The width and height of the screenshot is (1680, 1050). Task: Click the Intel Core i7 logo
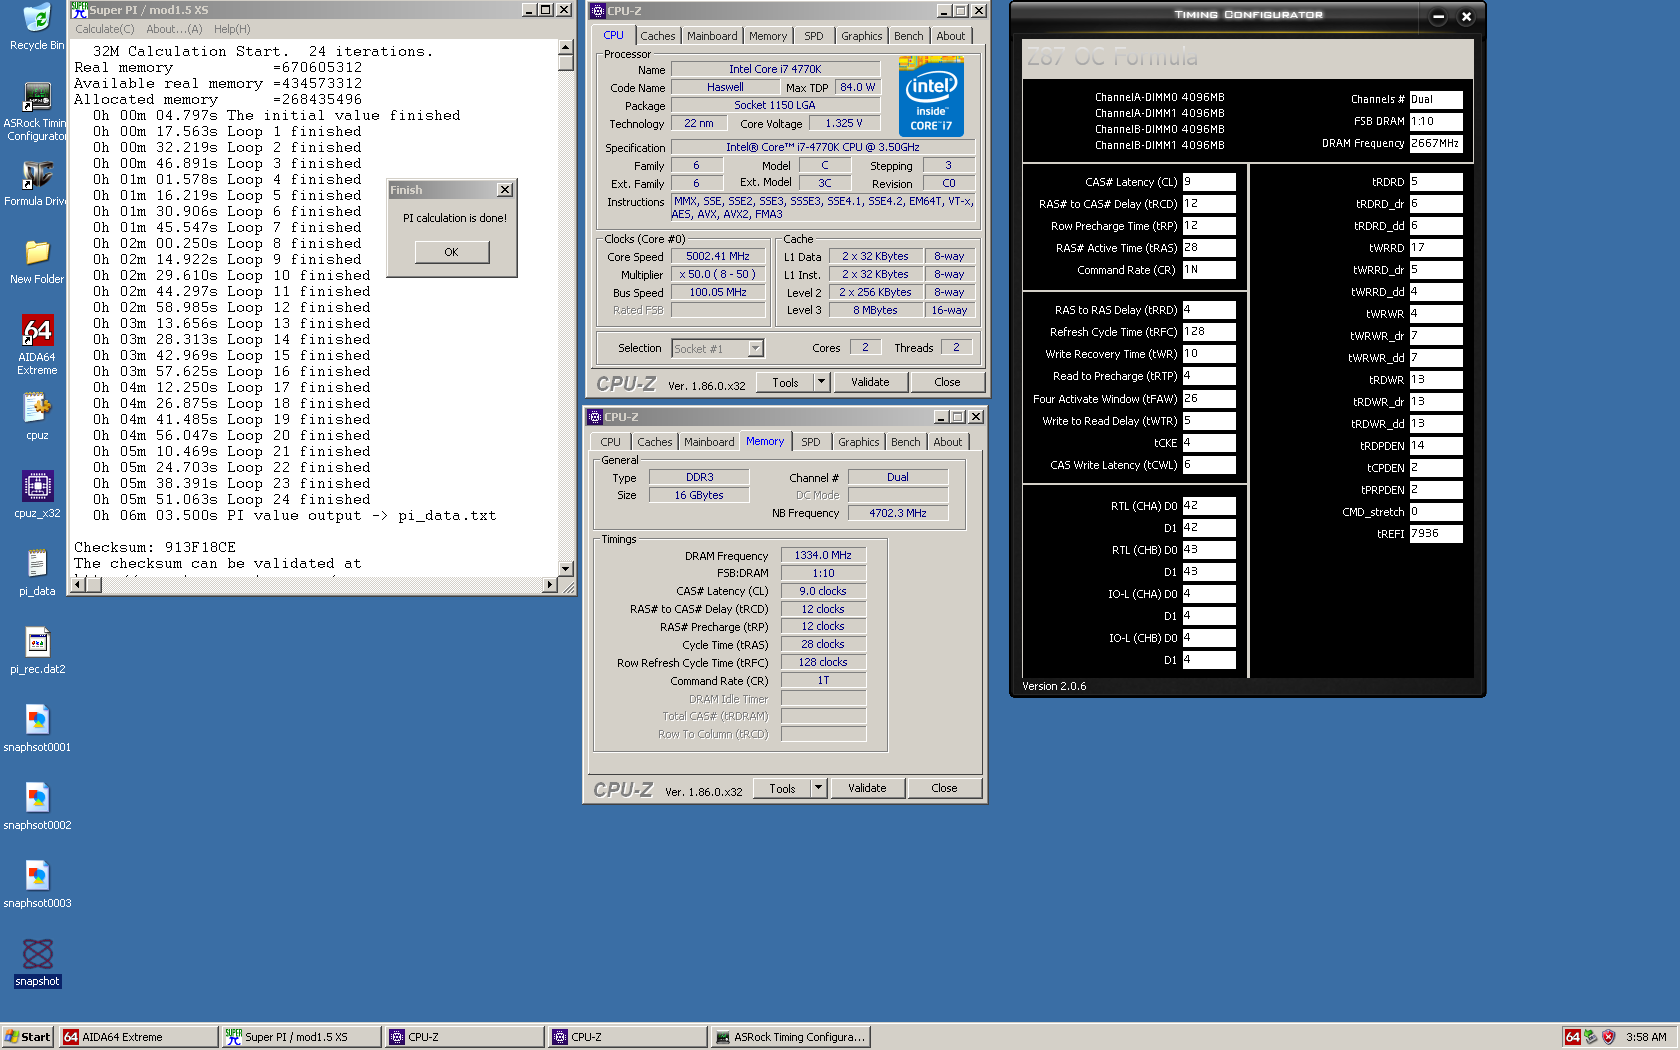click(x=931, y=95)
